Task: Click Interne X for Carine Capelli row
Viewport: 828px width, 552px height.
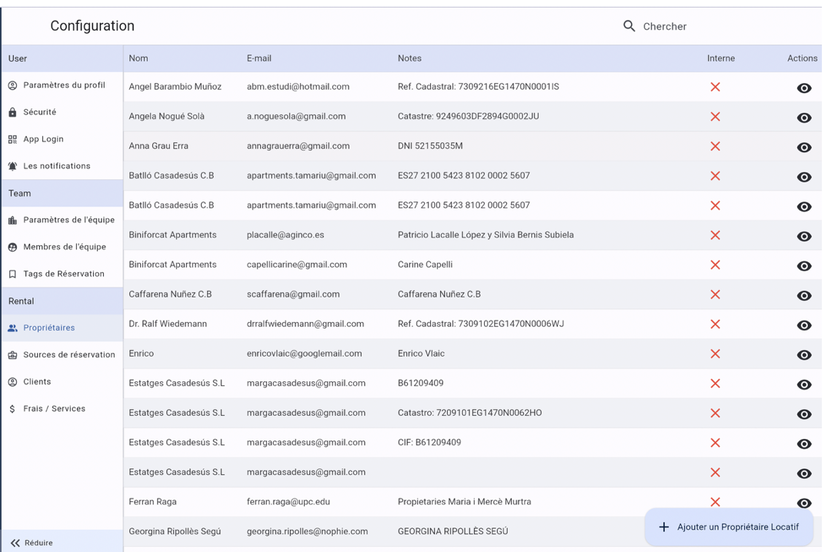Action: coord(715,265)
